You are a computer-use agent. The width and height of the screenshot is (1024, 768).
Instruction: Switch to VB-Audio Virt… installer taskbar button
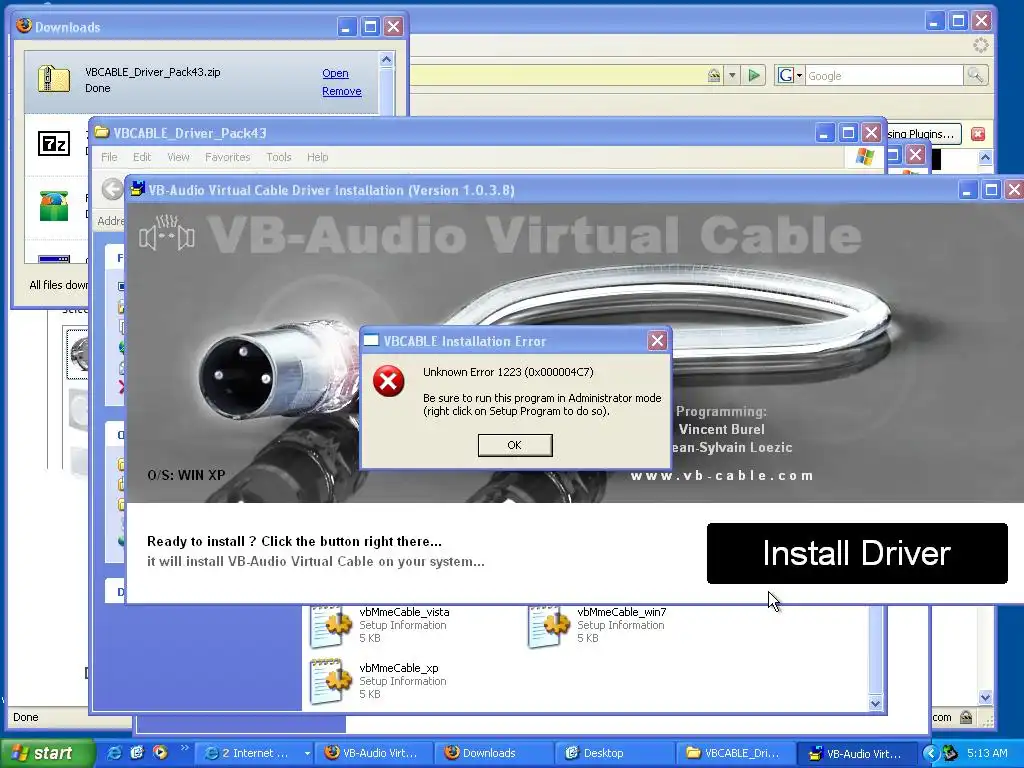point(856,753)
